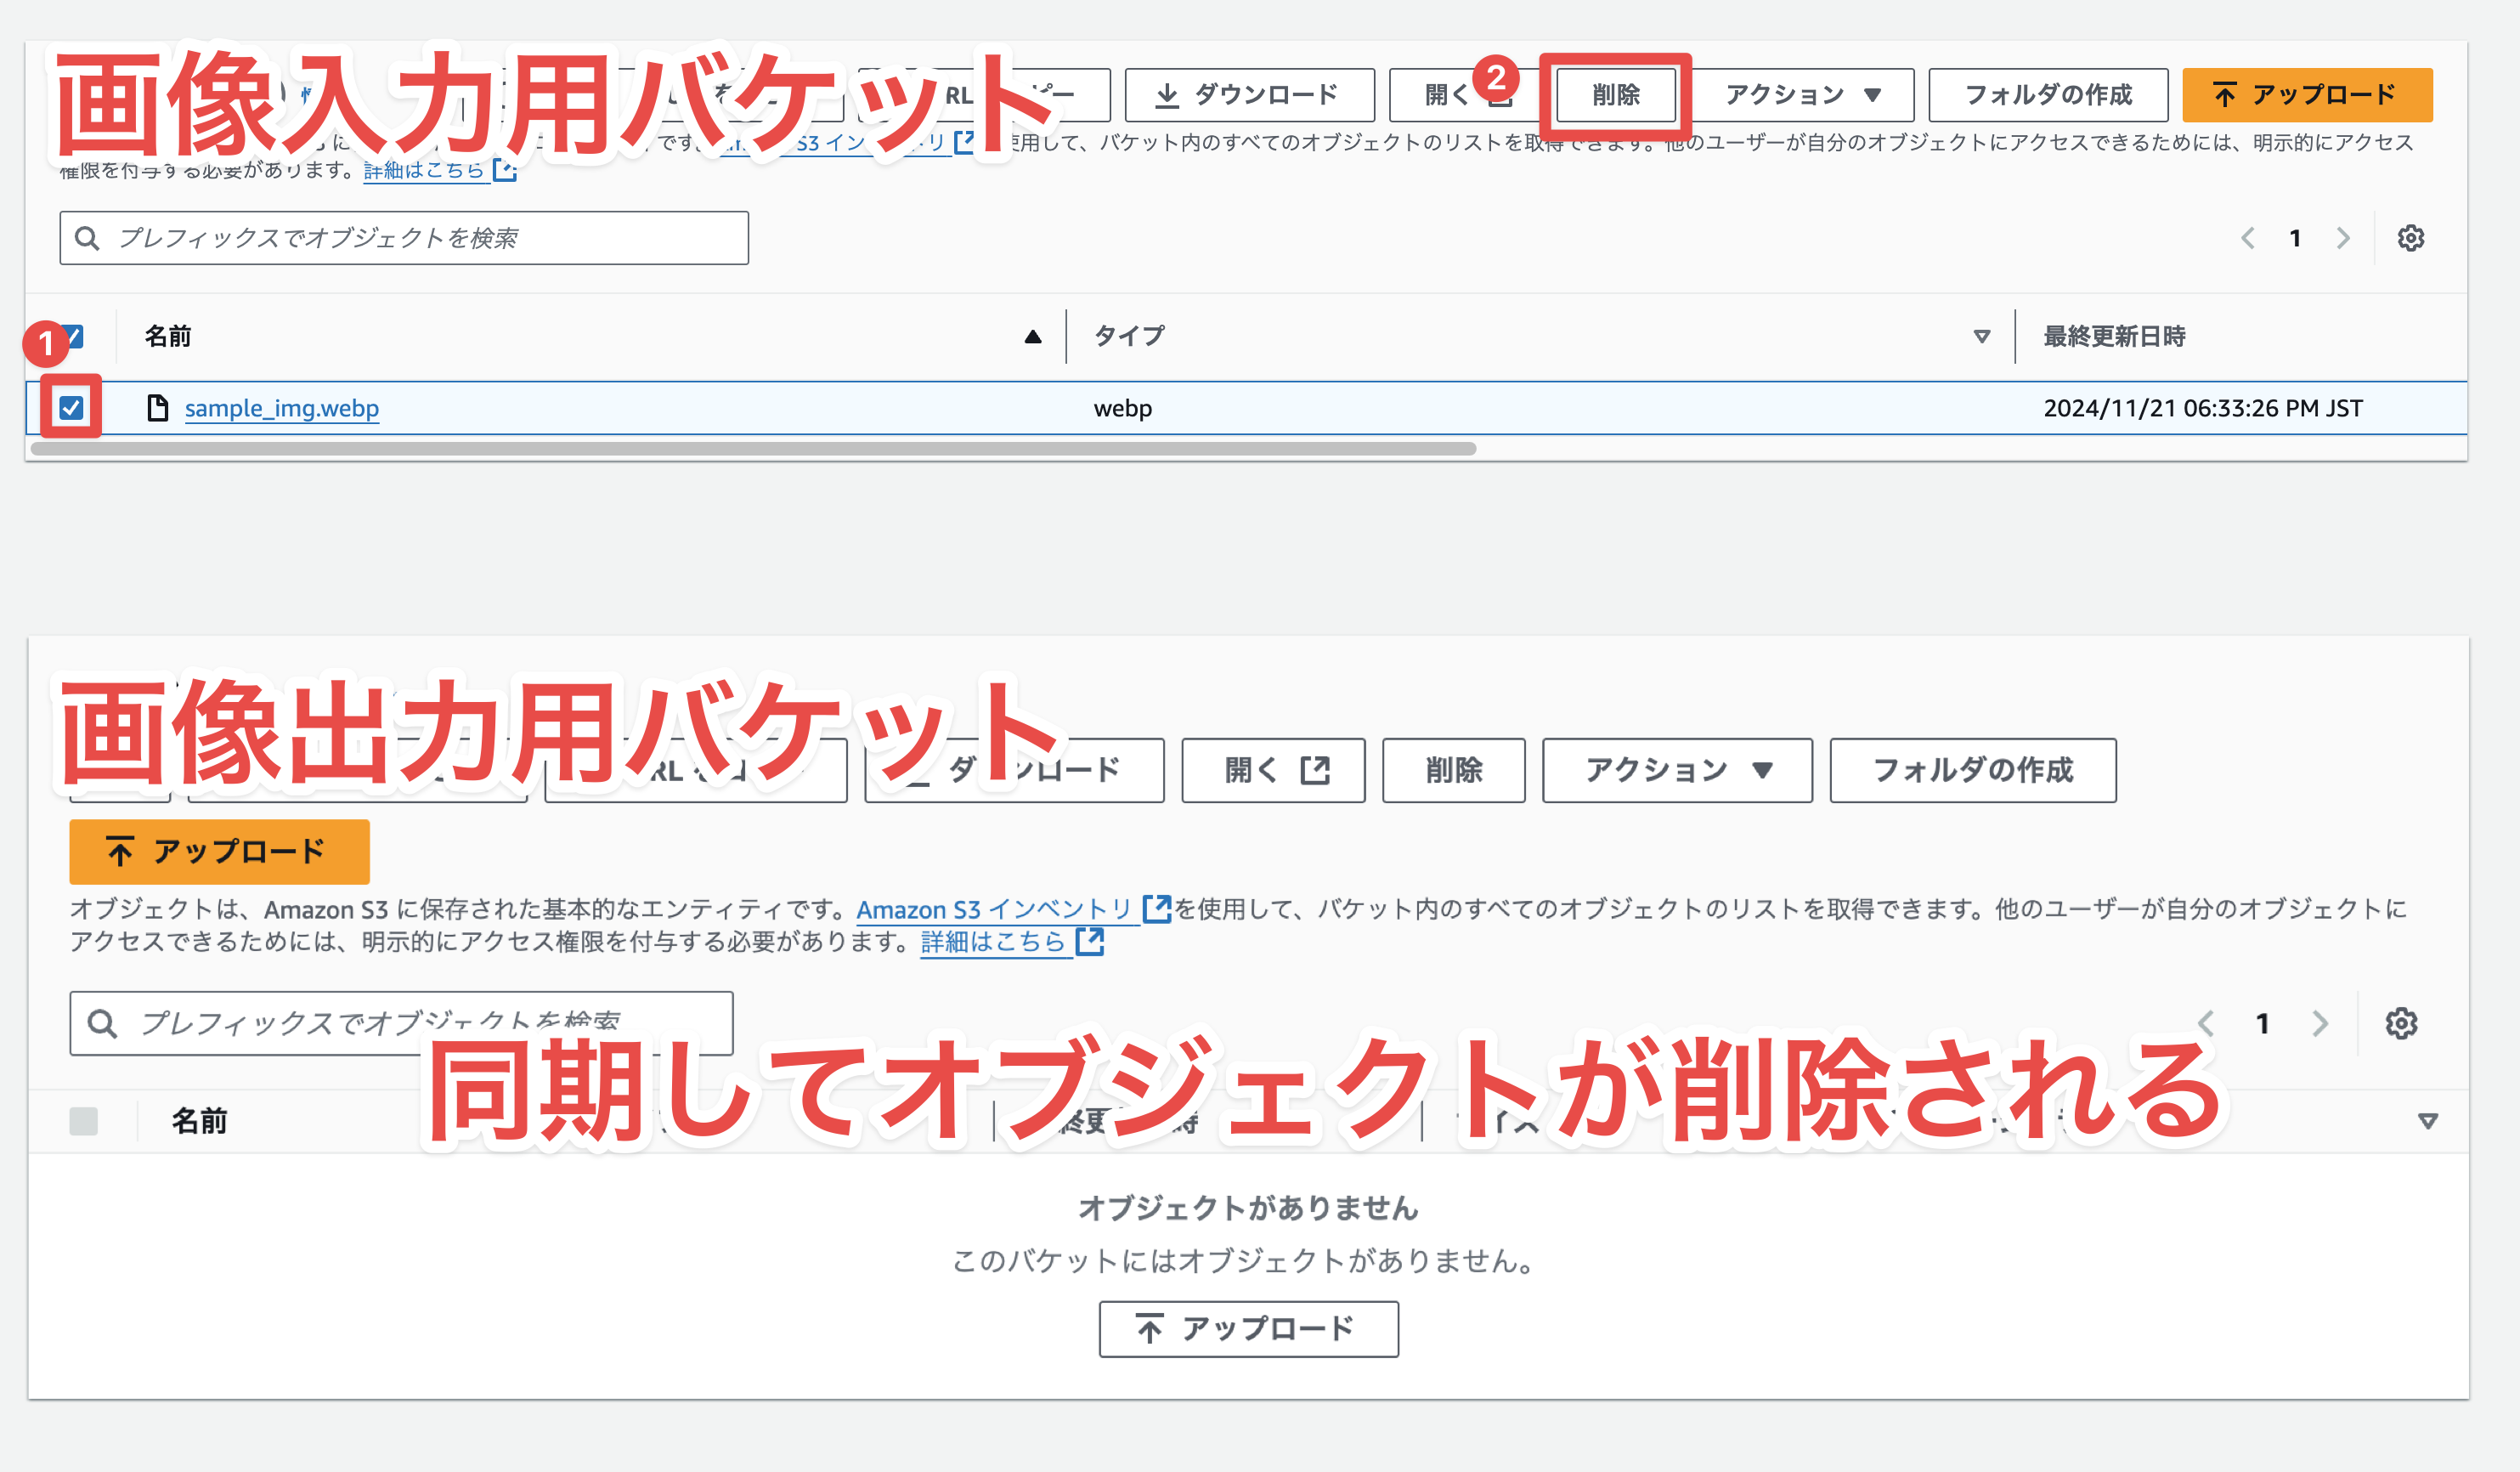2520x1472 pixels.
Task: Open the sample_img.webp object link
Action: click(x=281, y=408)
